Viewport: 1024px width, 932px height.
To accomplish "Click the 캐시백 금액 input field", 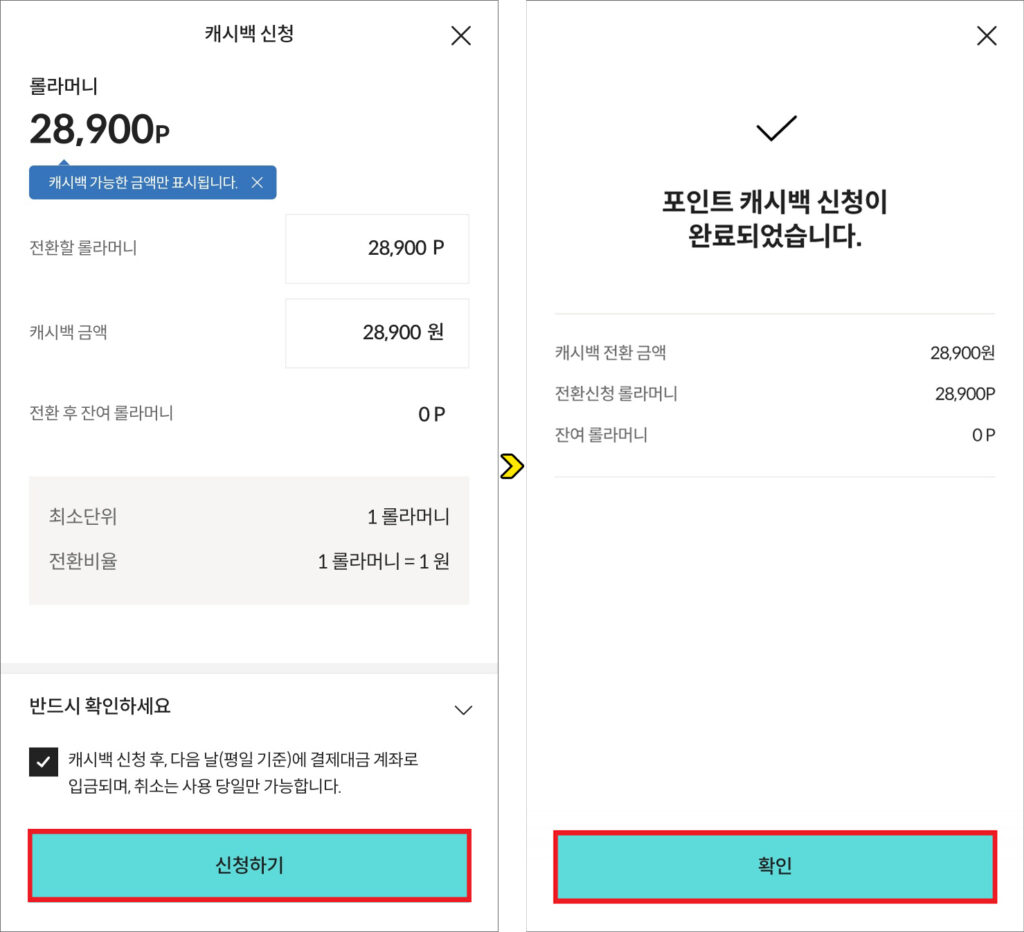I will [377, 333].
